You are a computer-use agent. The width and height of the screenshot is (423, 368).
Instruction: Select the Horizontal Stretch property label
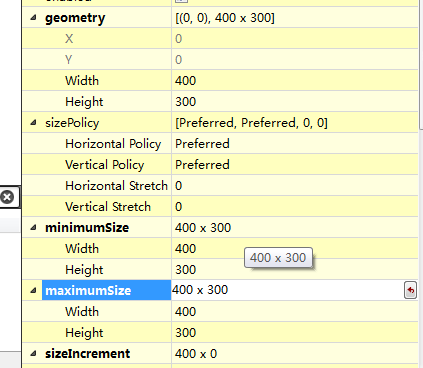(x=116, y=186)
